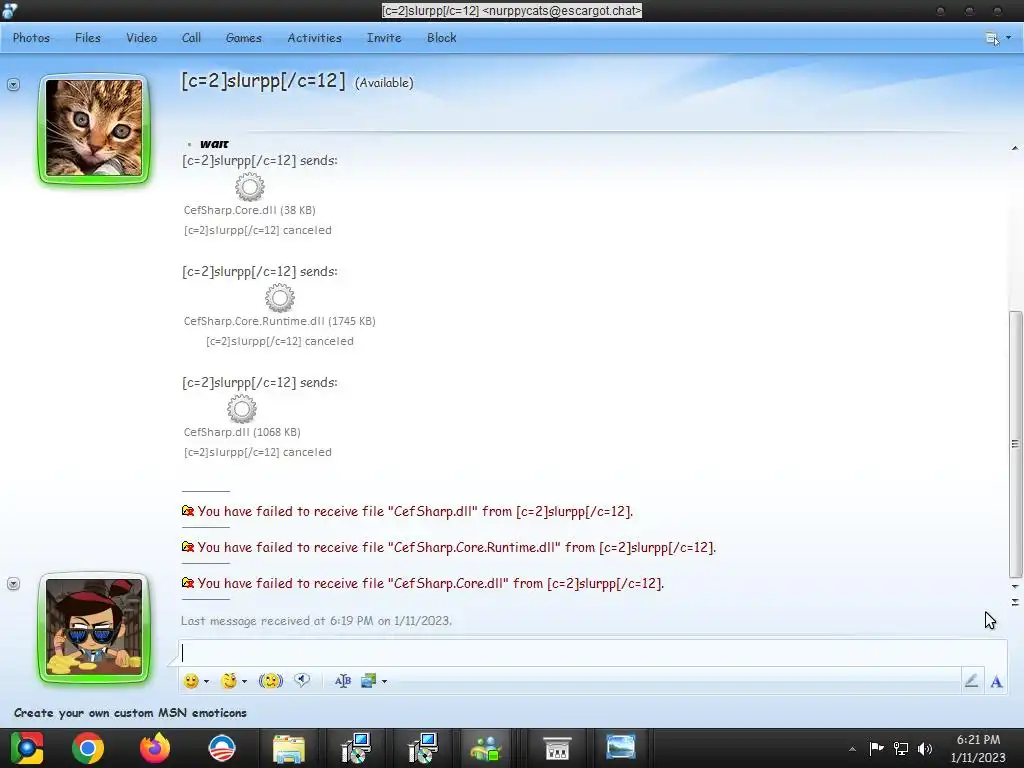The height and width of the screenshot is (768, 1024).
Task: Open the wink picker icon
Action: click(229, 681)
